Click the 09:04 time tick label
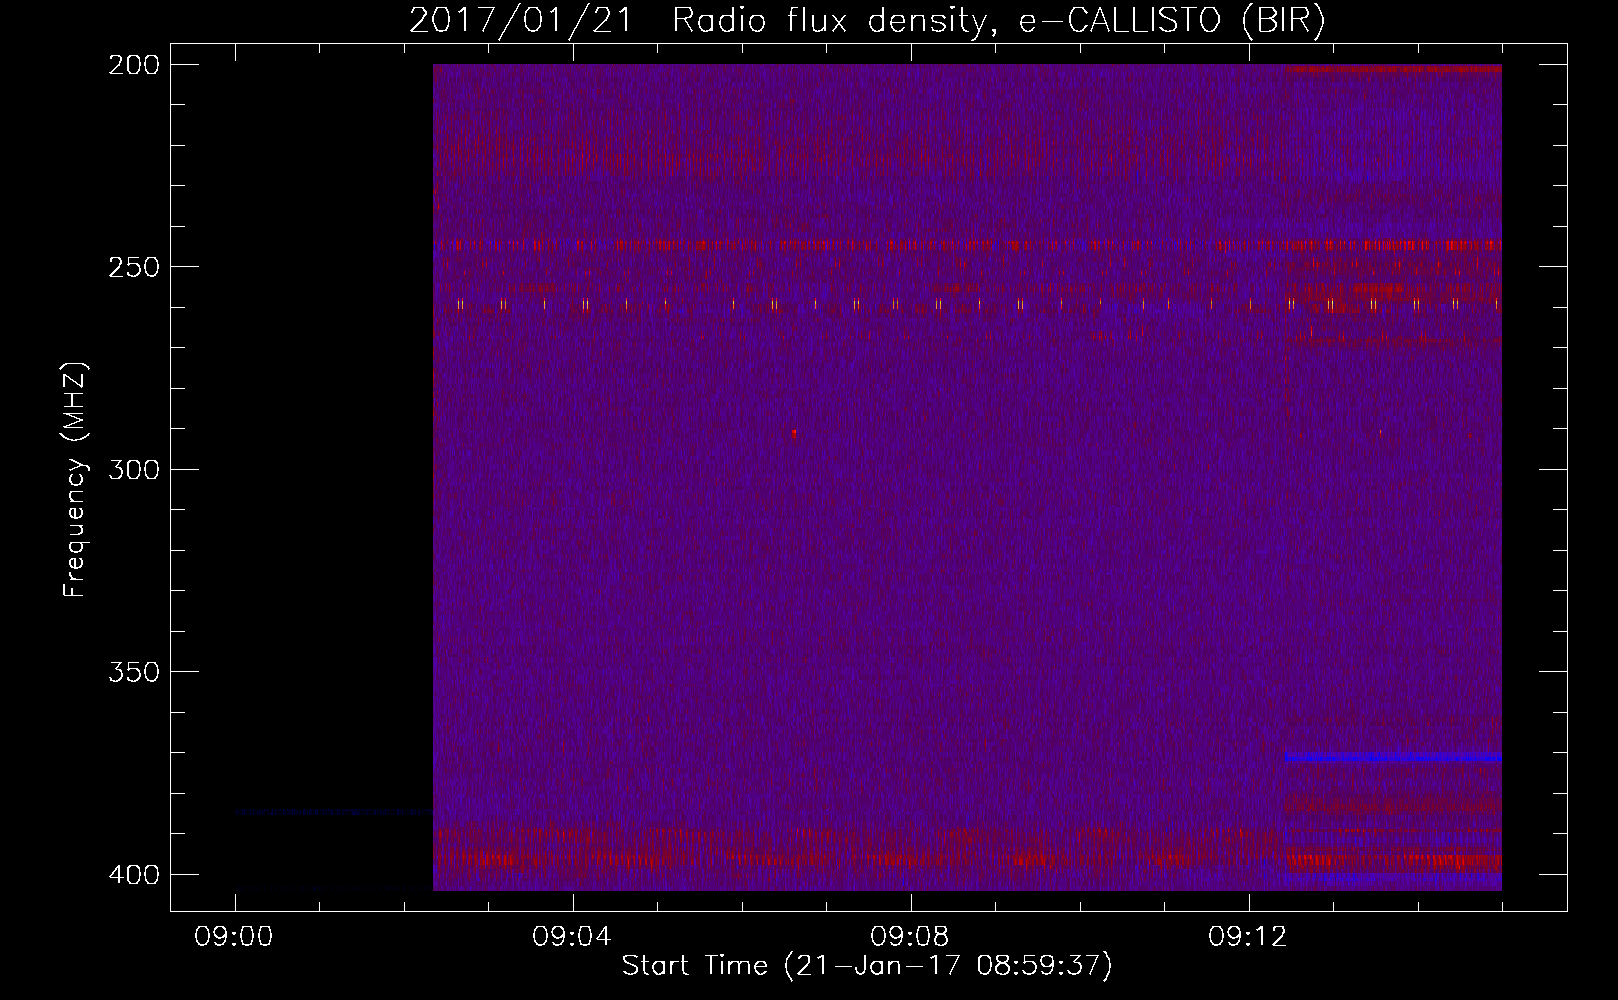This screenshot has height=1000, width=1618. point(572,937)
